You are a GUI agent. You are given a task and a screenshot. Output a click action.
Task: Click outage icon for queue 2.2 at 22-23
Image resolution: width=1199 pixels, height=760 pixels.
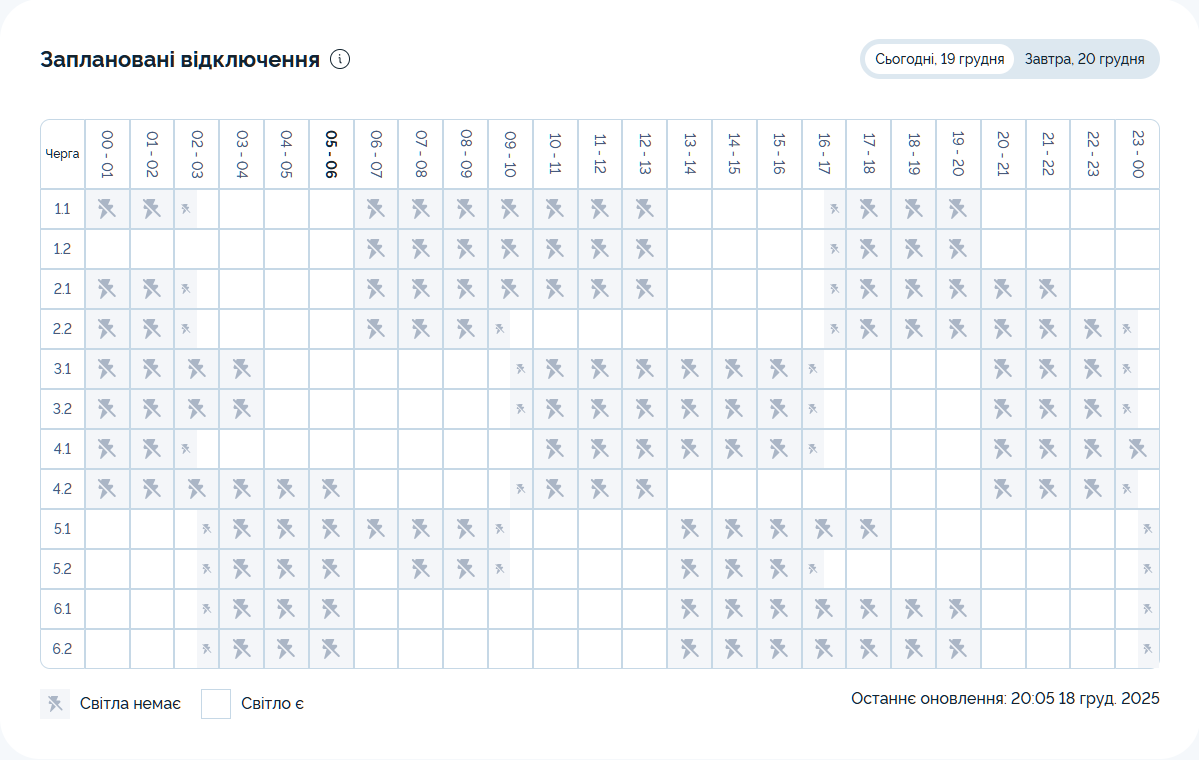1092,329
